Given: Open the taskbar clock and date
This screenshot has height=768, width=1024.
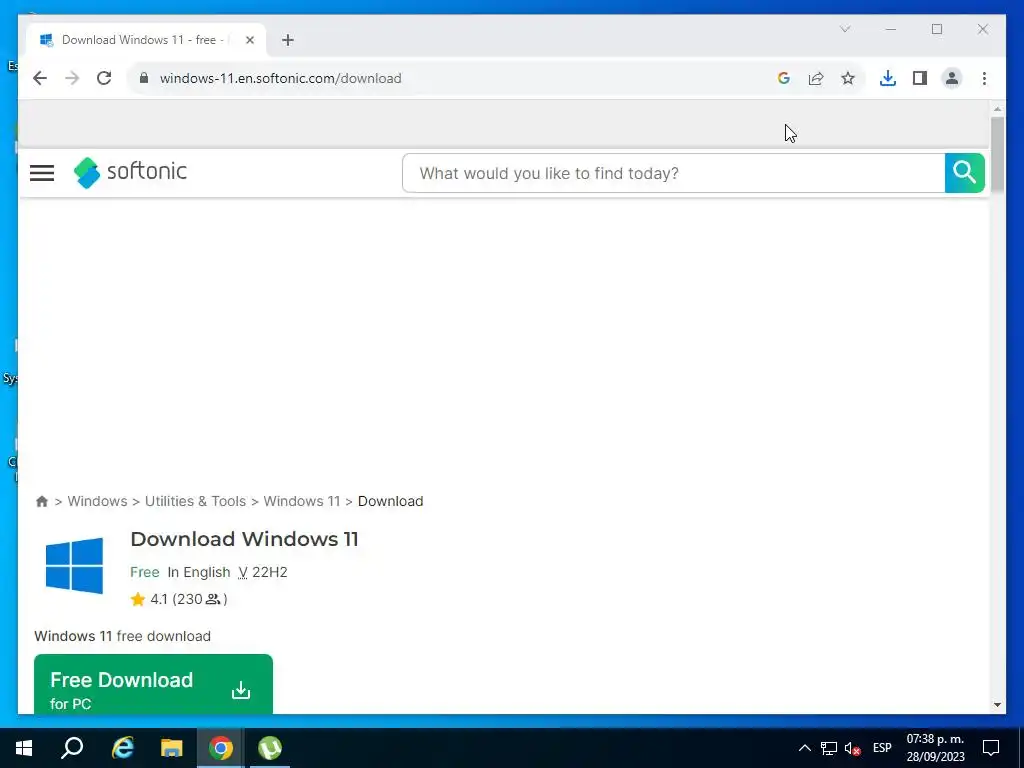Looking at the screenshot, I should [x=935, y=748].
